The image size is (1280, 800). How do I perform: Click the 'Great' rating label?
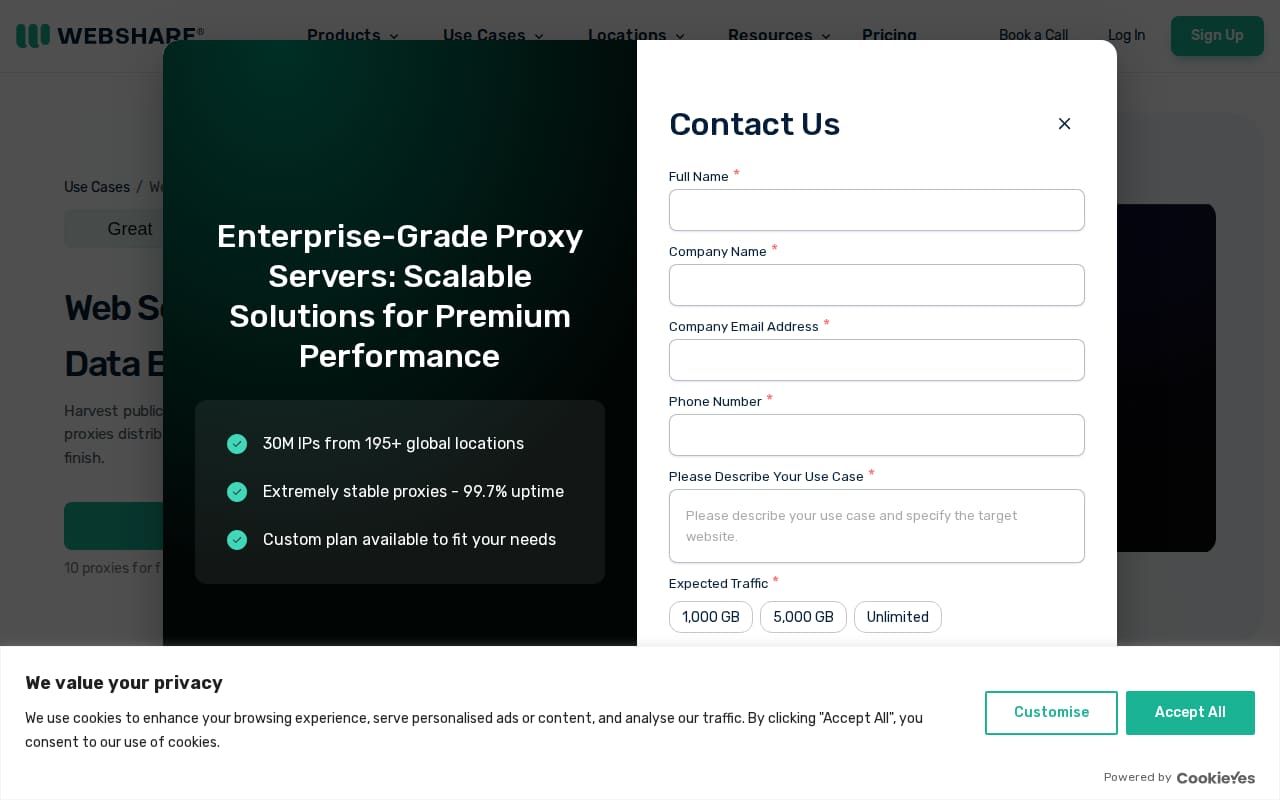point(130,229)
